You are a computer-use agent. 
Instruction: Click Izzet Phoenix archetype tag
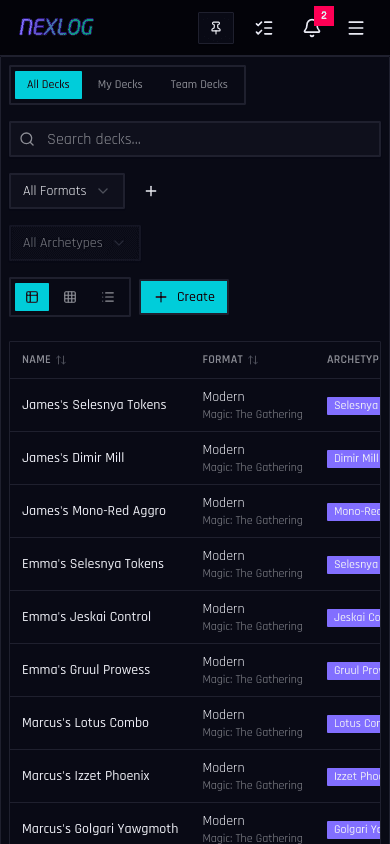353,776
